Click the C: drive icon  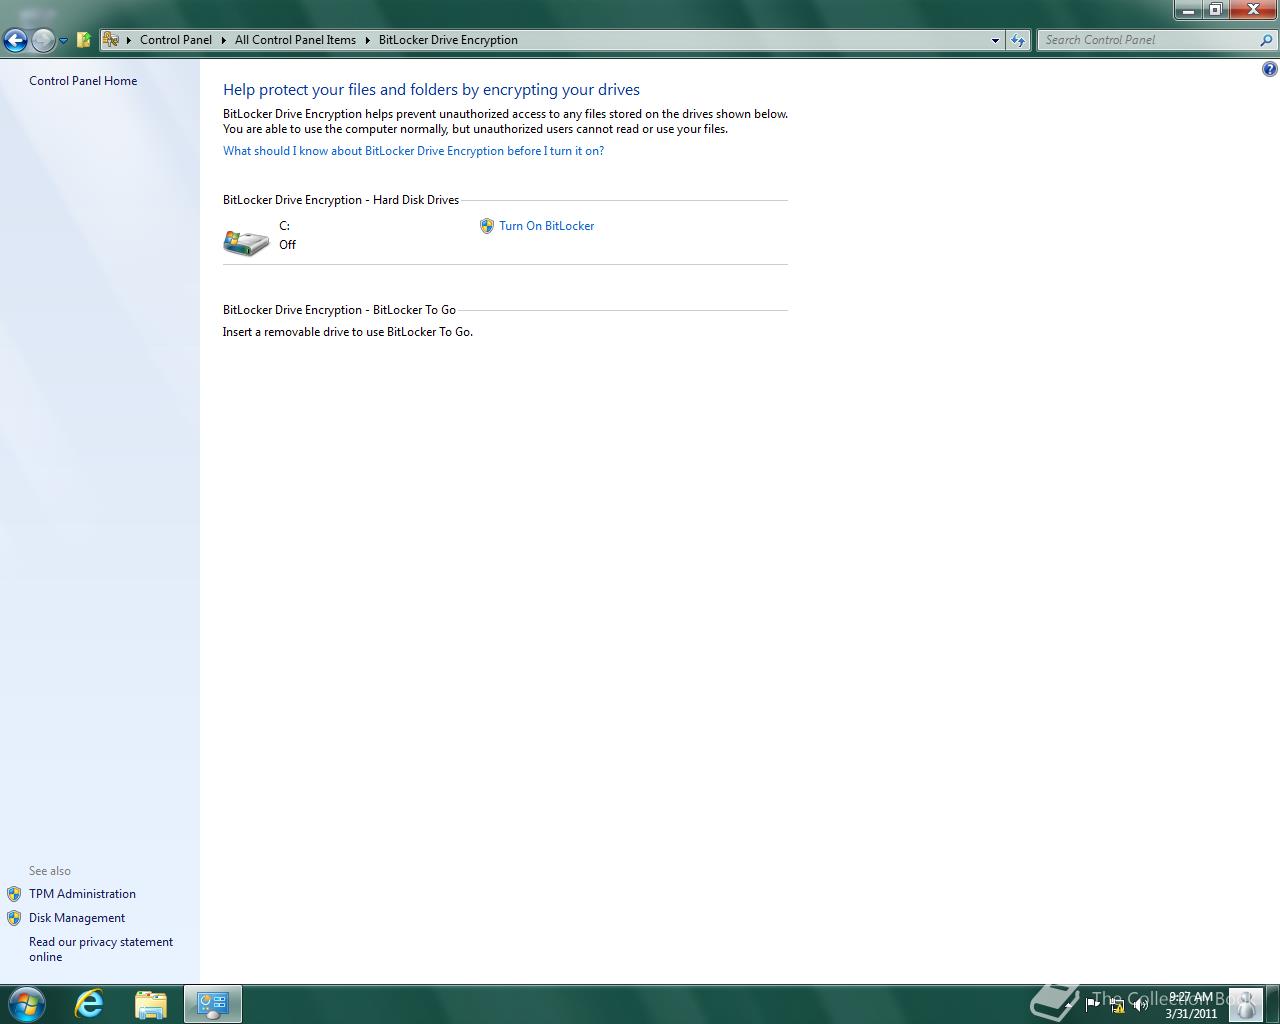(x=246, y=242)
